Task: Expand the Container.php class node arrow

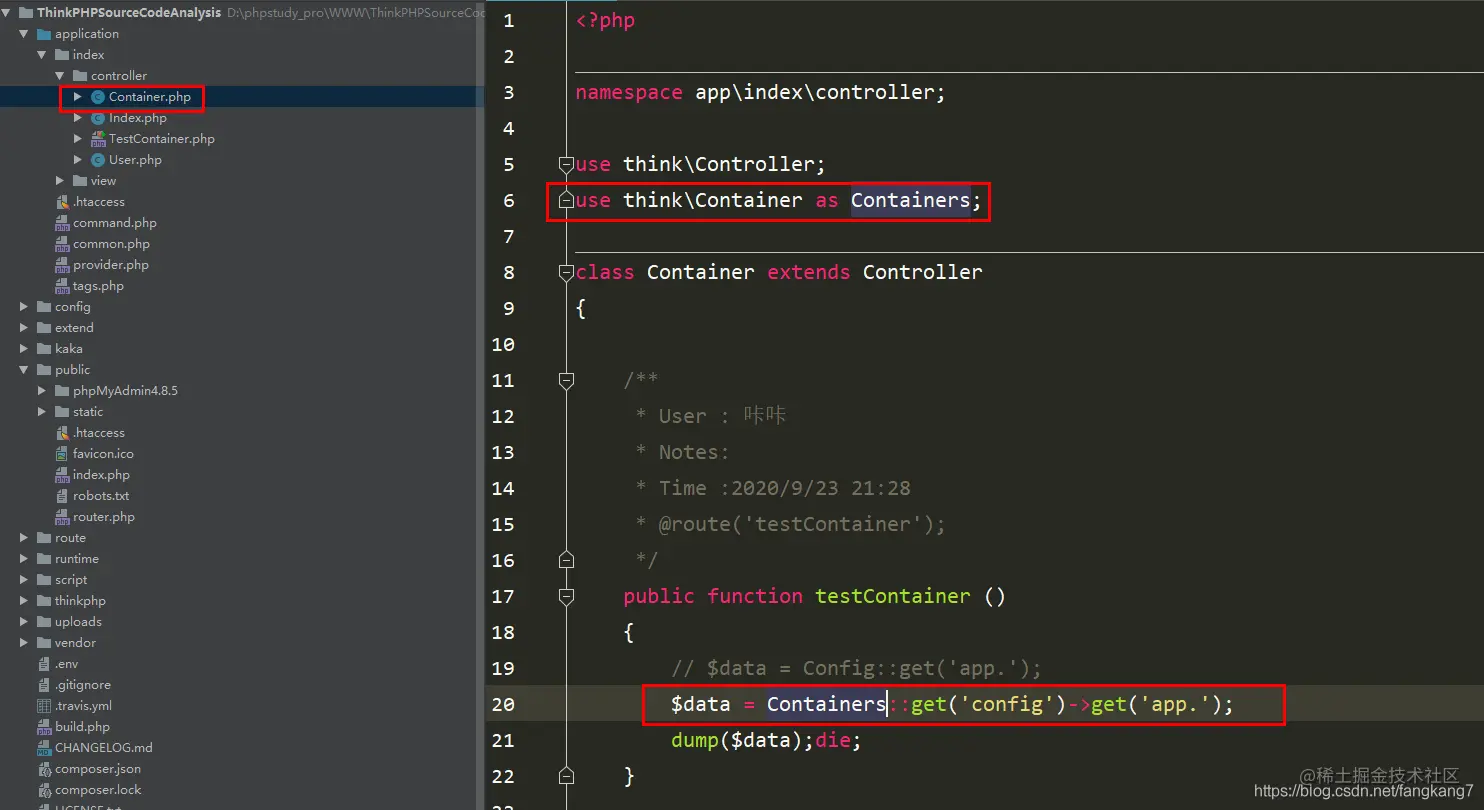Action: [78, 97]
